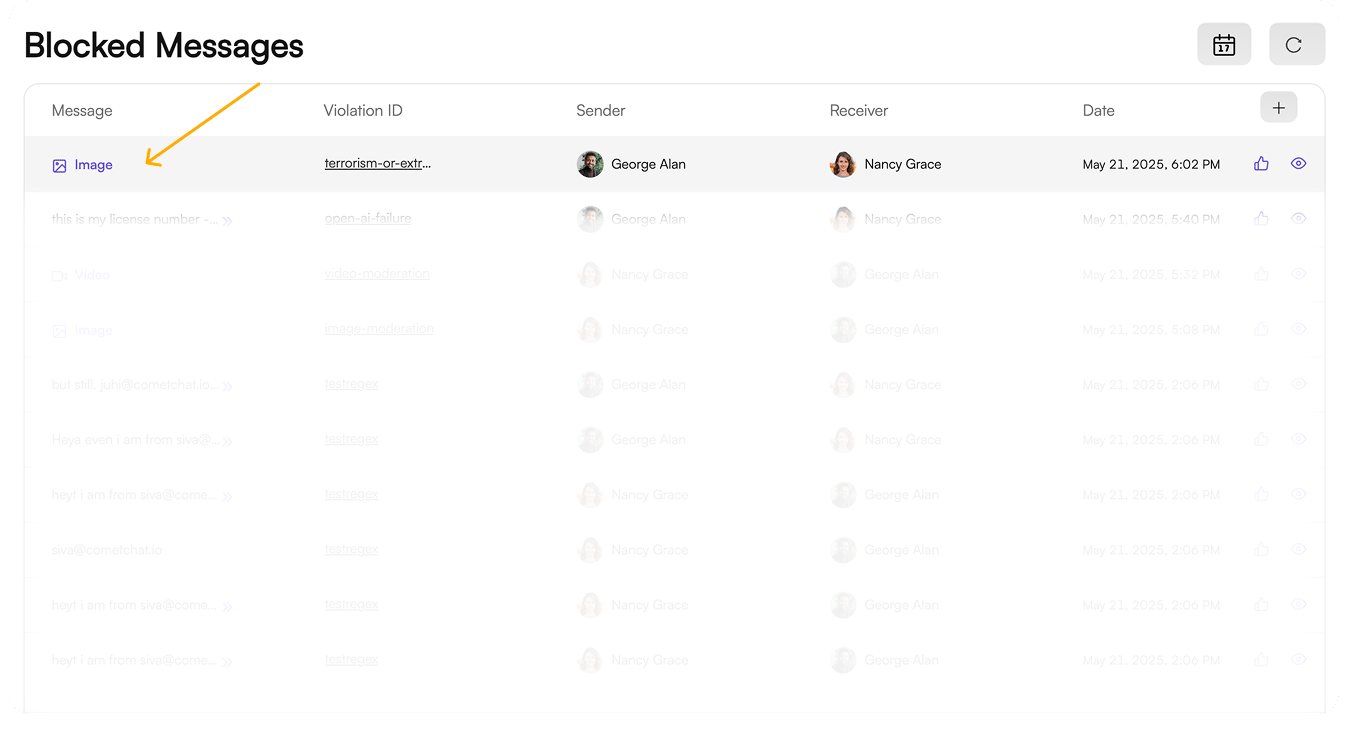The height and width of the screenshot is (739, 1348).
Task: Open the open-ai-failure violation link
Action: 368,219
